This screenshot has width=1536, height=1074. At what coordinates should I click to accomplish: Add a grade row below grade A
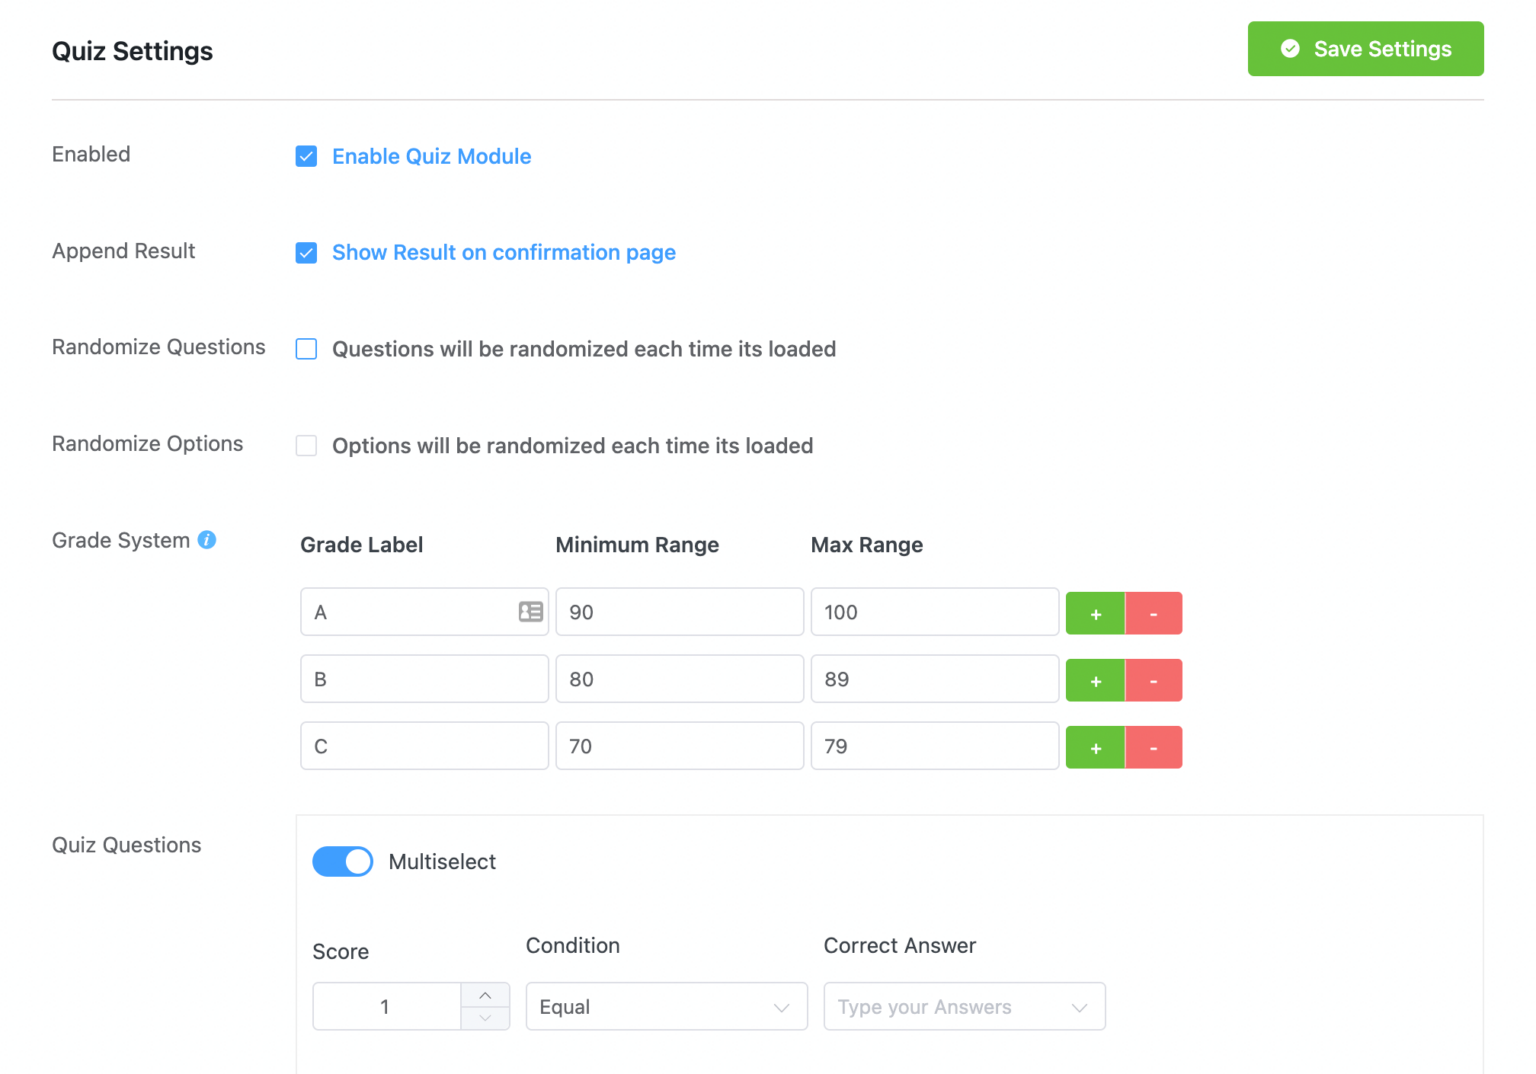point(1095,613)
